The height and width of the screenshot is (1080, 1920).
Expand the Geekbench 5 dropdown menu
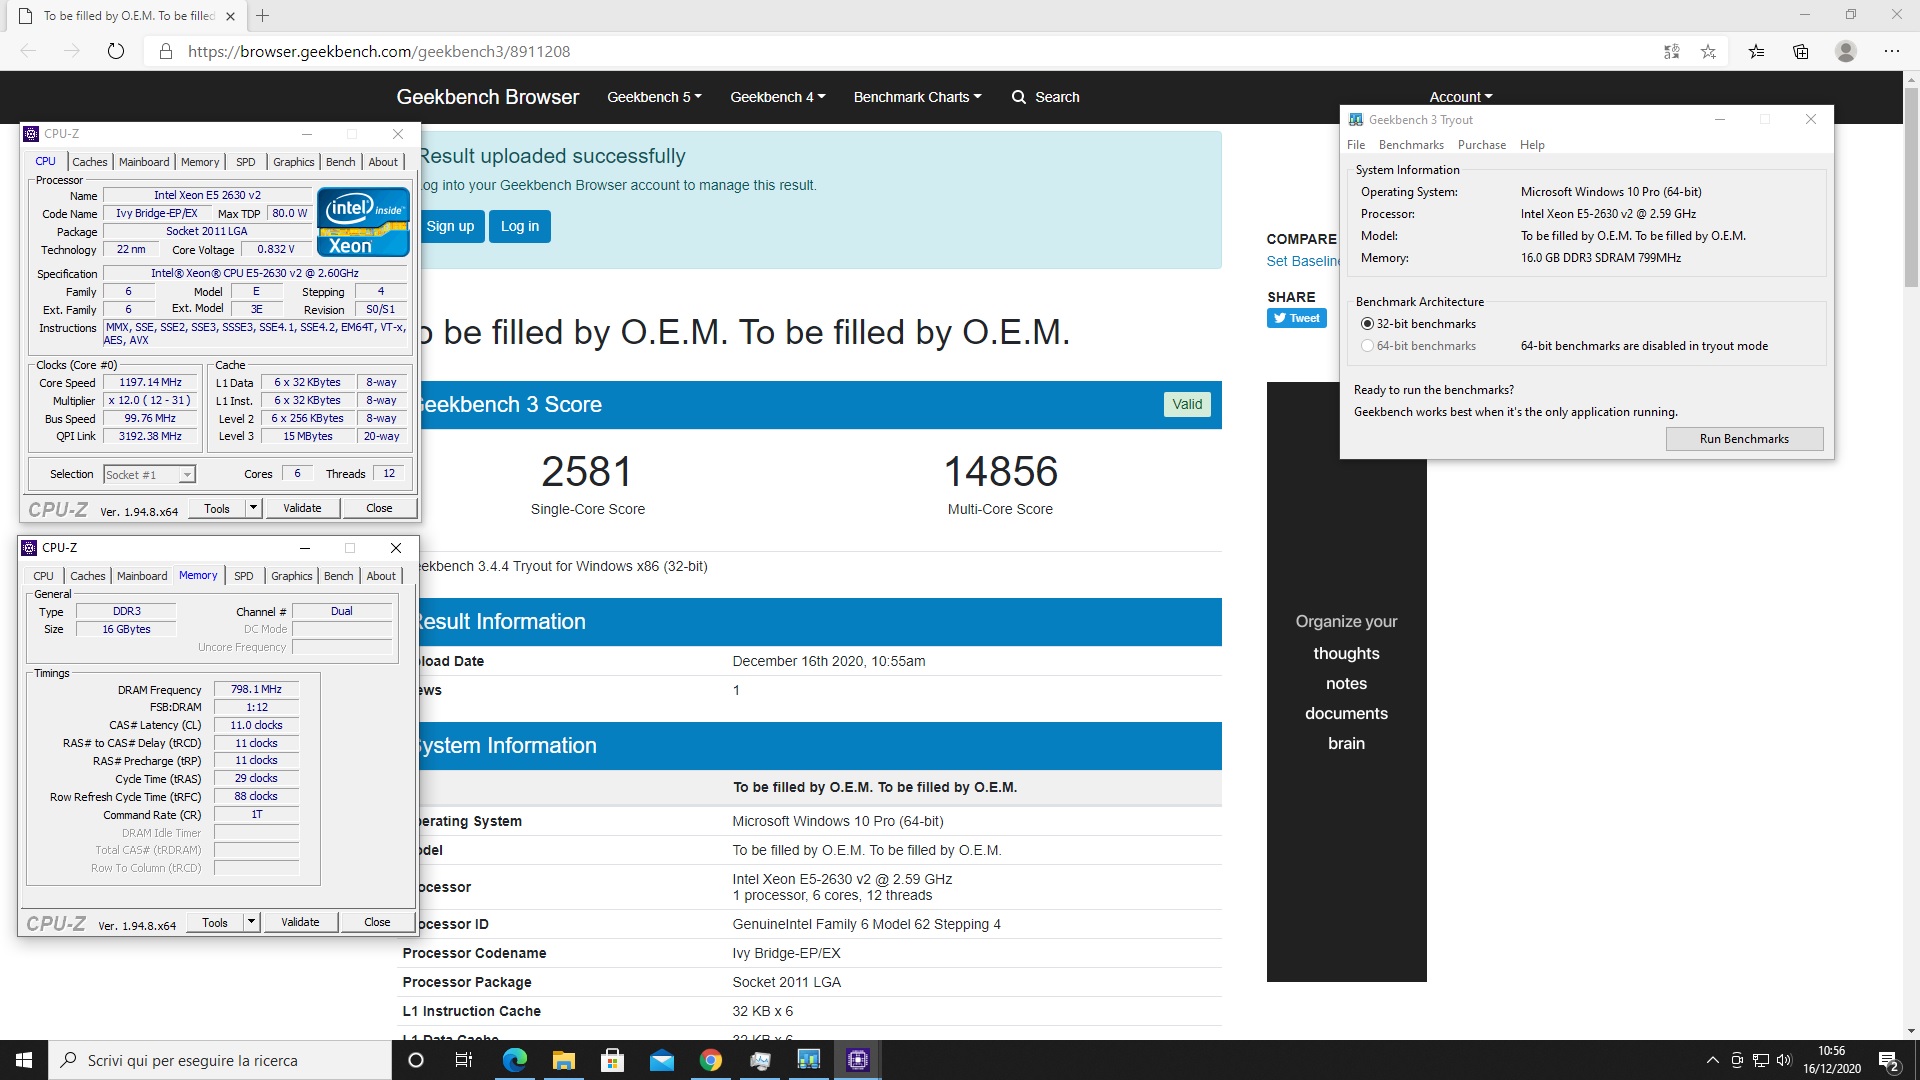[x=654, y=97]
